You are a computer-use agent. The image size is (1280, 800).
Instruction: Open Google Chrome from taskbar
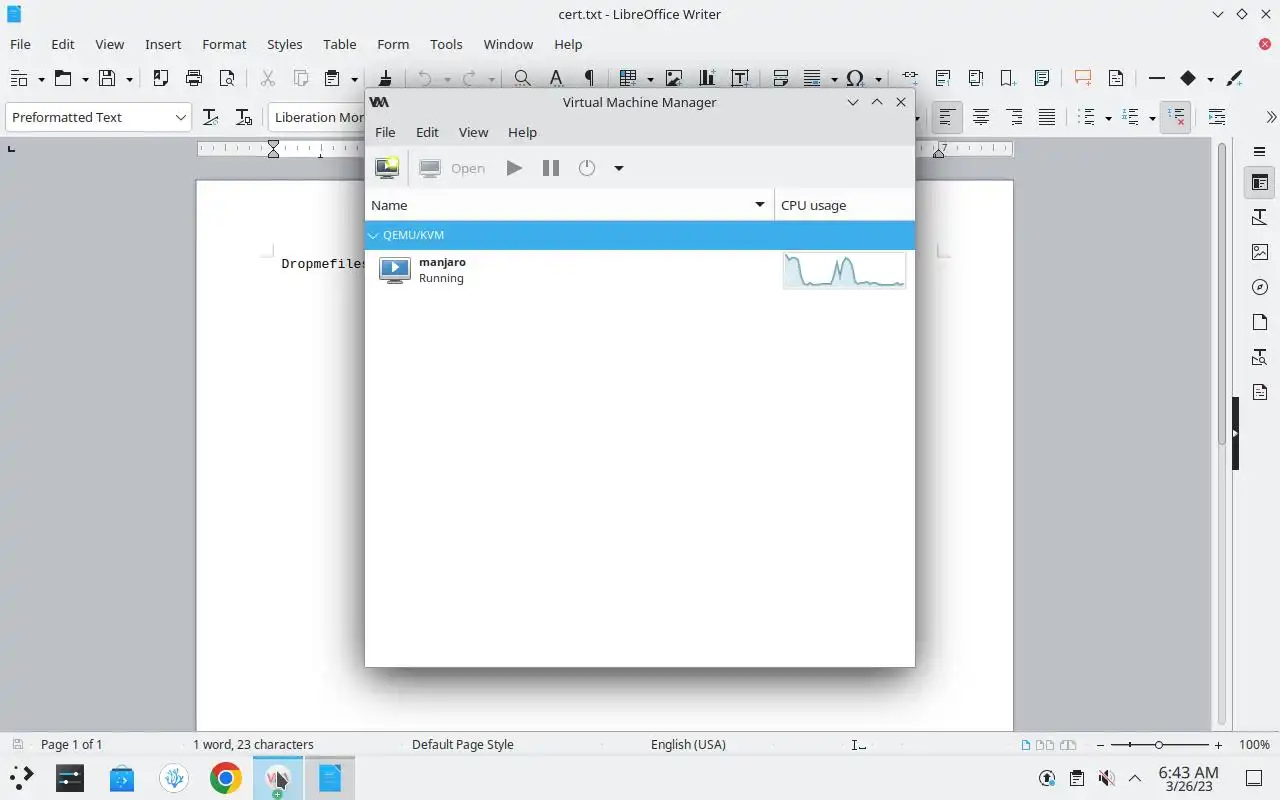tap(226, 778)
